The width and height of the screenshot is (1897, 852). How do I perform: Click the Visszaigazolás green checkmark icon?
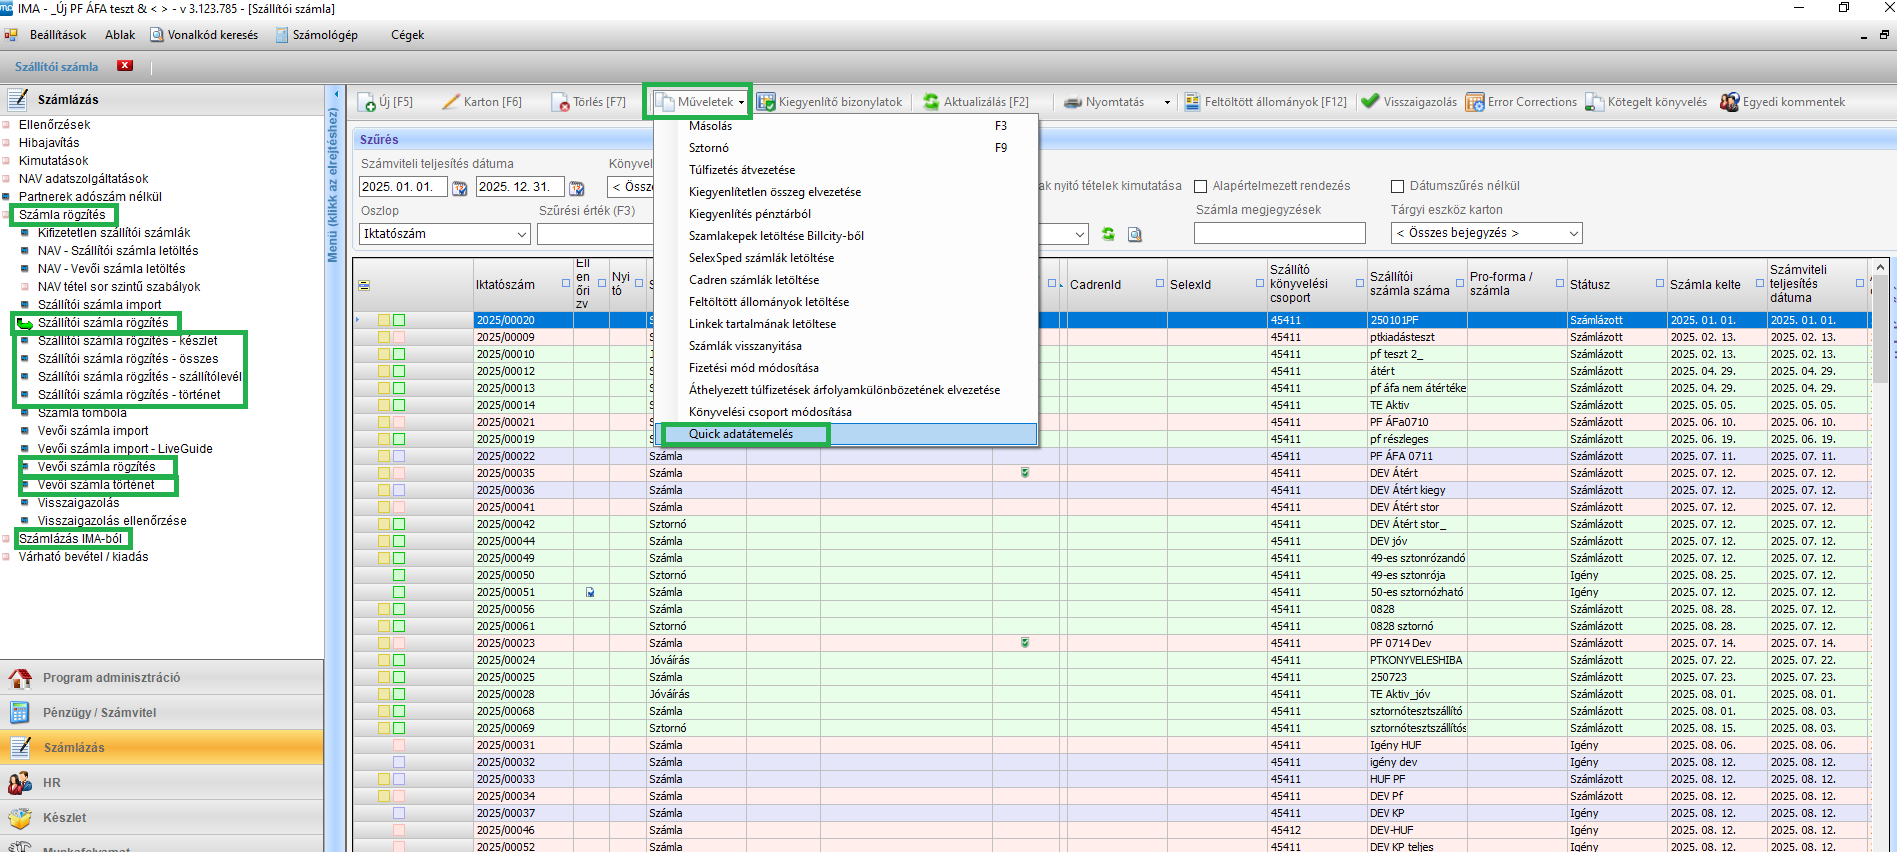1370,102
